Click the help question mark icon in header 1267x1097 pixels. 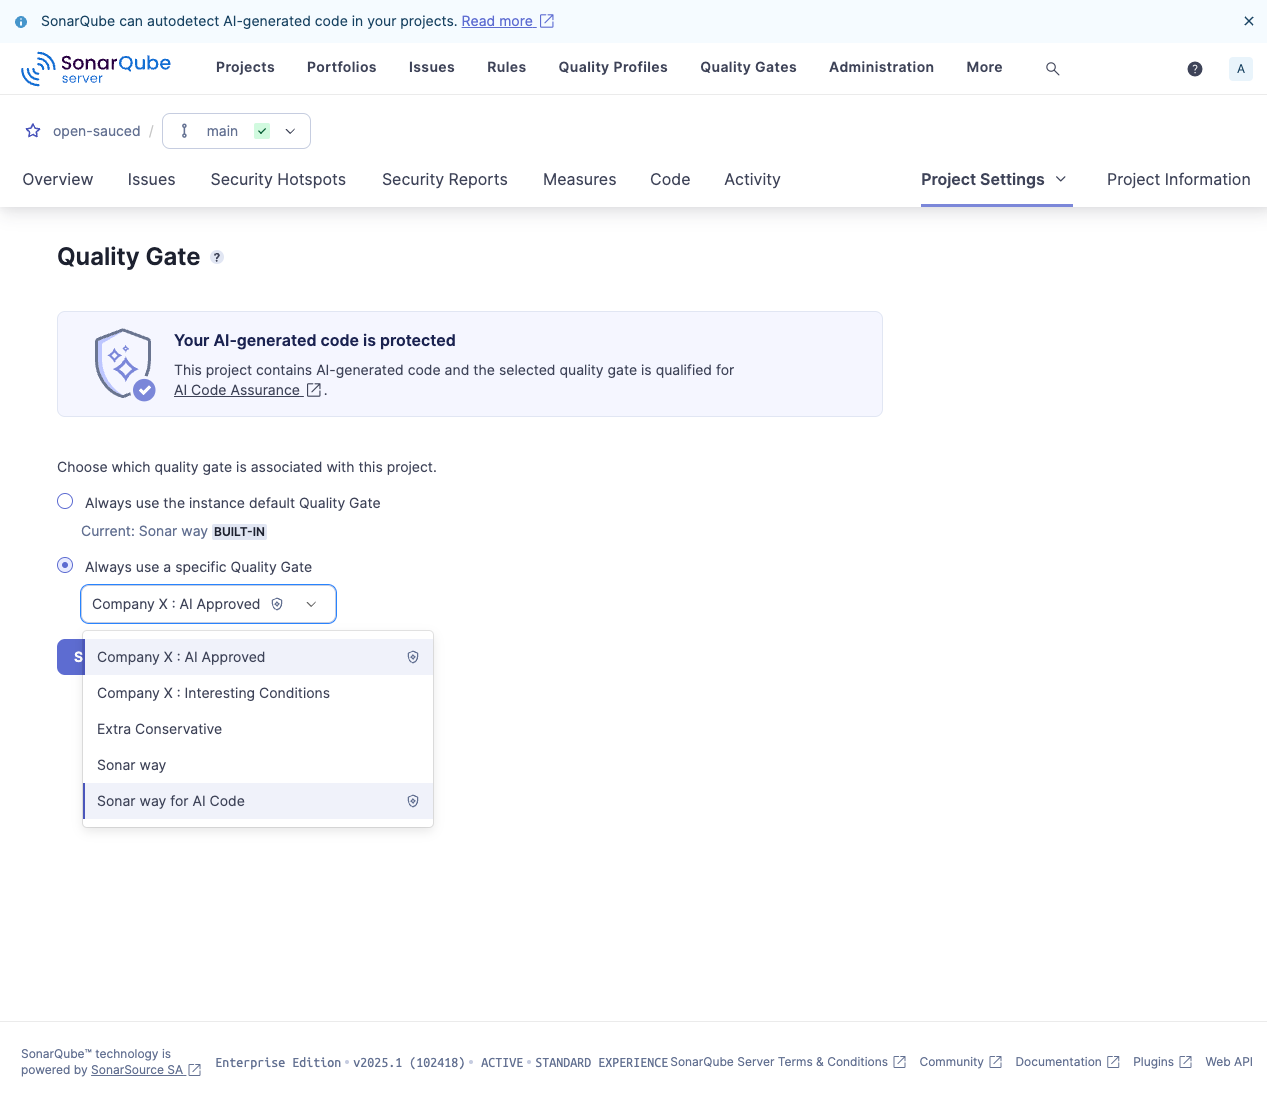point(1194,68)
